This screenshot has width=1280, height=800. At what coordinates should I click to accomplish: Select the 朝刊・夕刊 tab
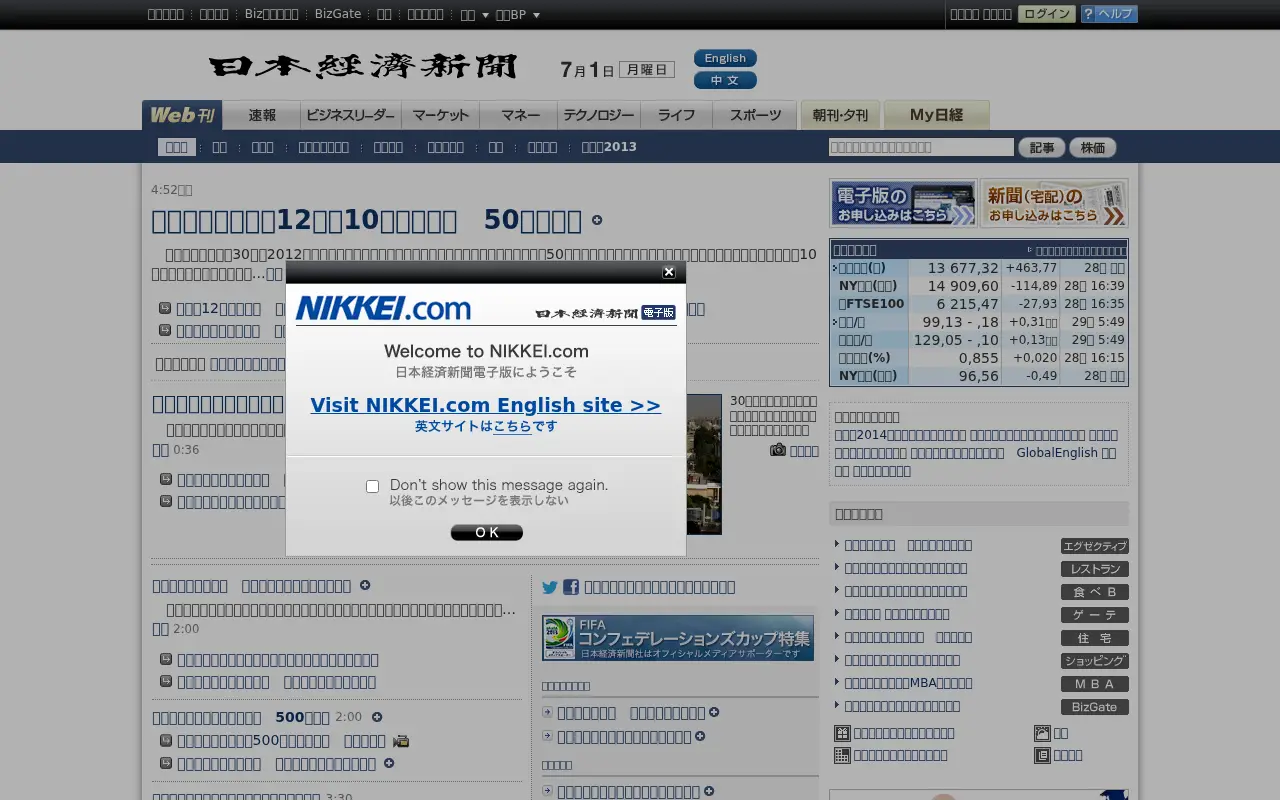click(840, 115)
